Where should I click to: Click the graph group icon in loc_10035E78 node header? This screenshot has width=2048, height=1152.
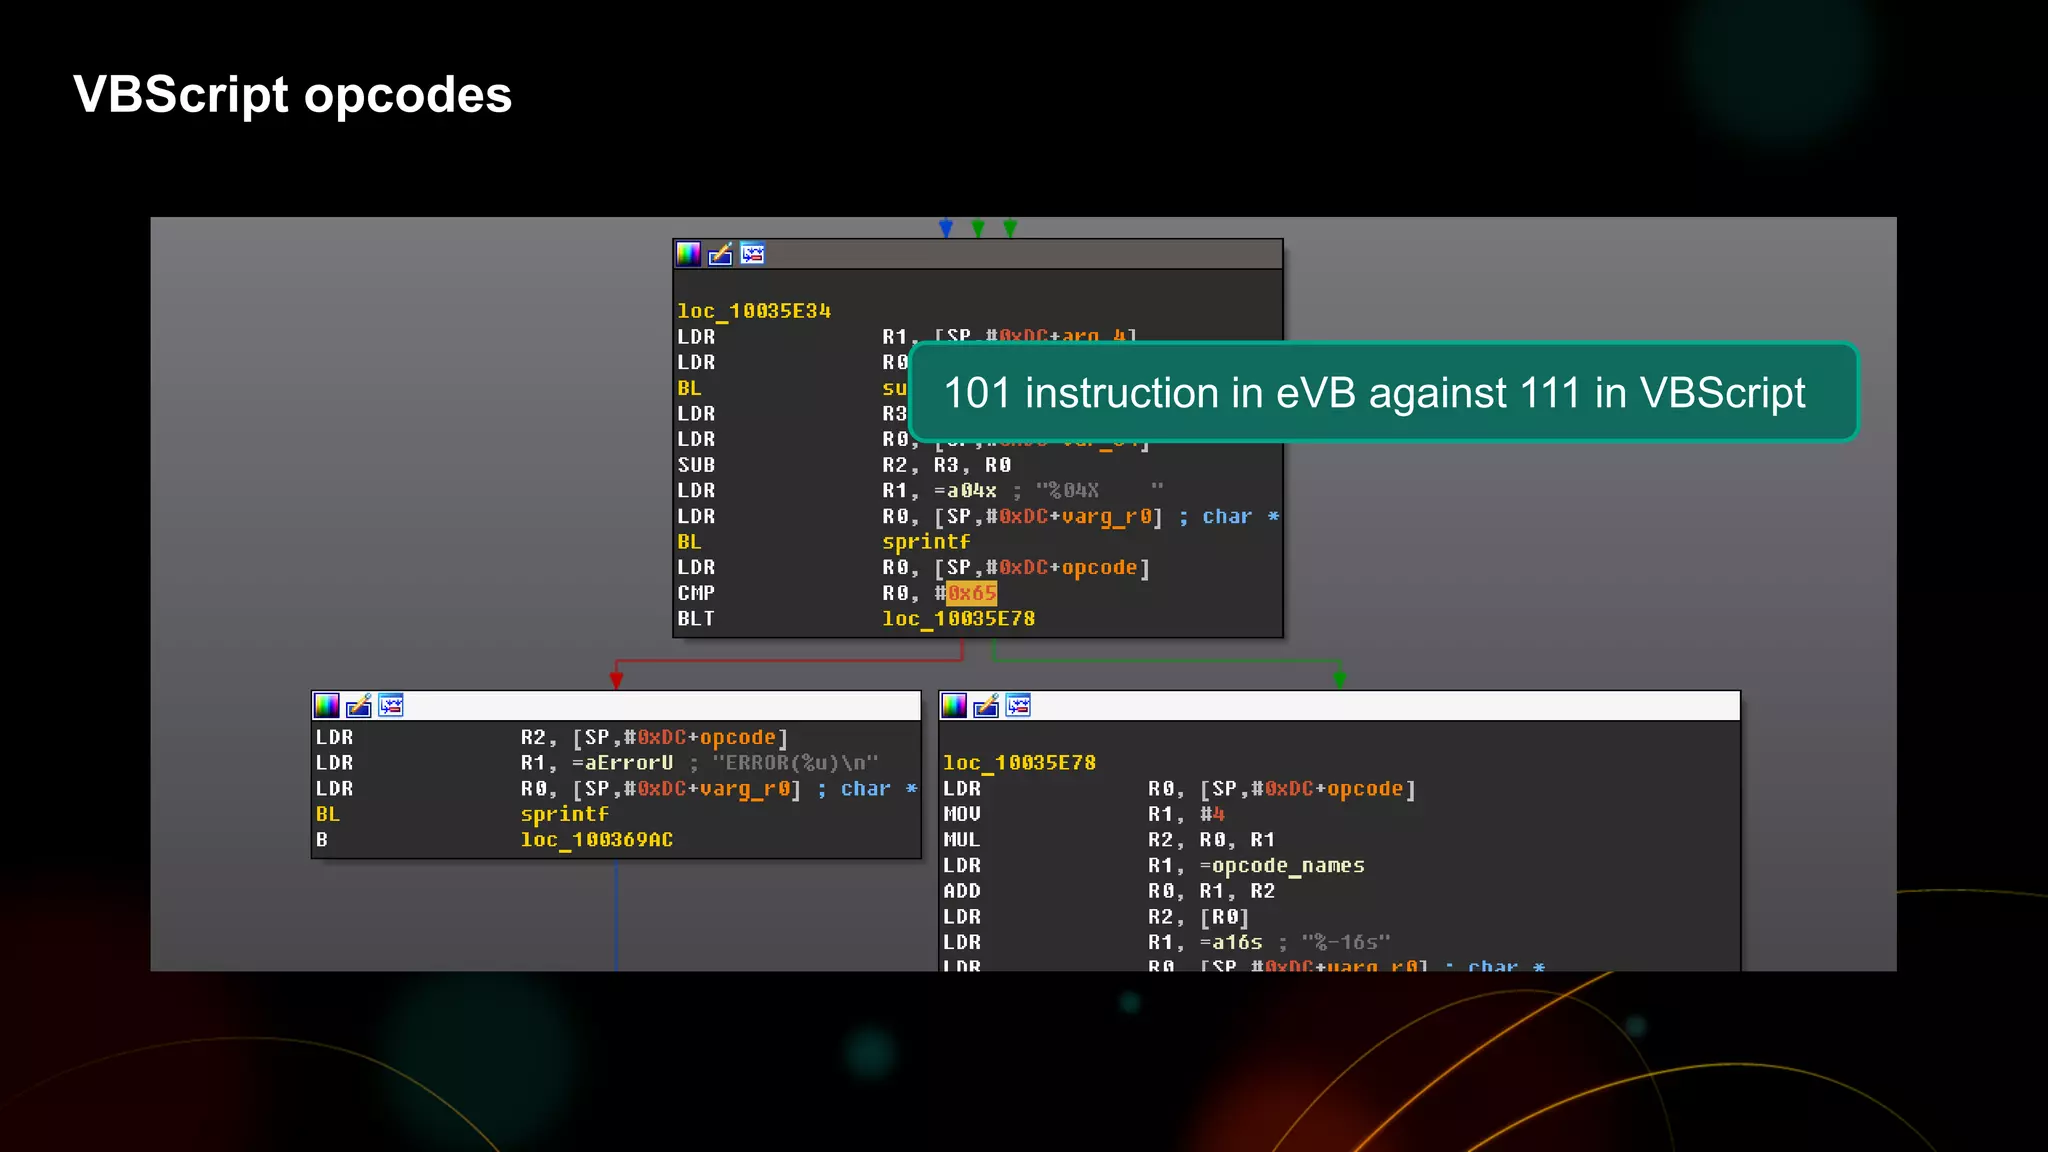(x=1018, y=706)
